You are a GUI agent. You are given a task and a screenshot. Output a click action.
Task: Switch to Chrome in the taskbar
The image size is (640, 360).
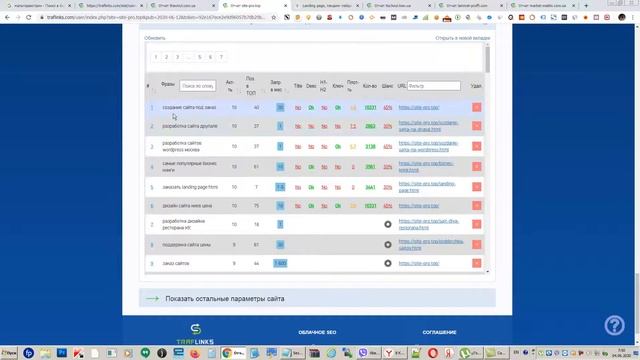click(x=233, y=353)
